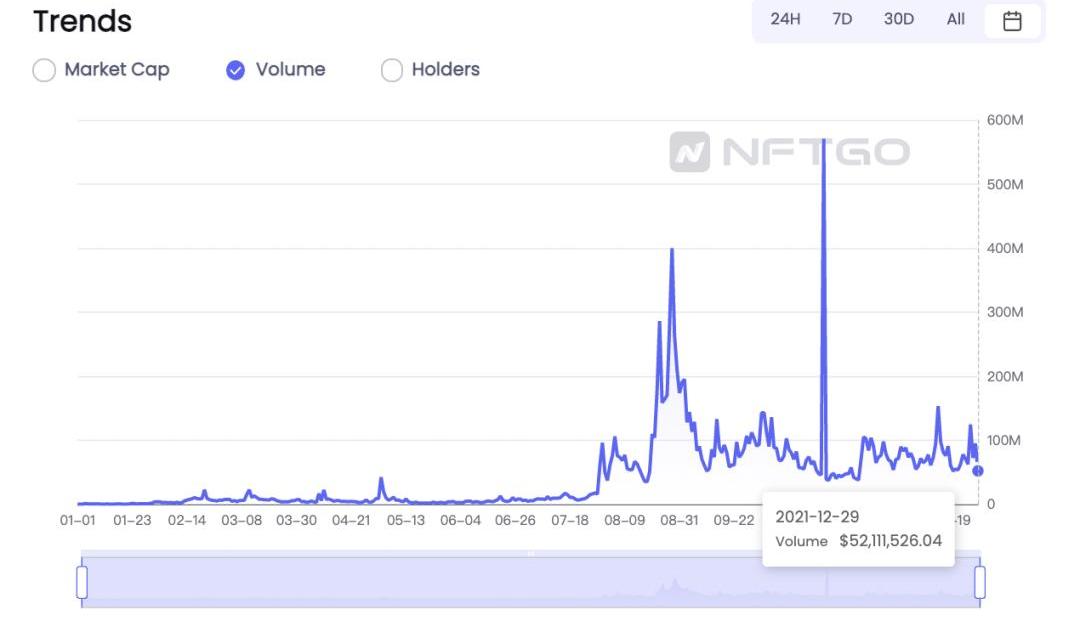Show the 30D time range

coord(899,19)
